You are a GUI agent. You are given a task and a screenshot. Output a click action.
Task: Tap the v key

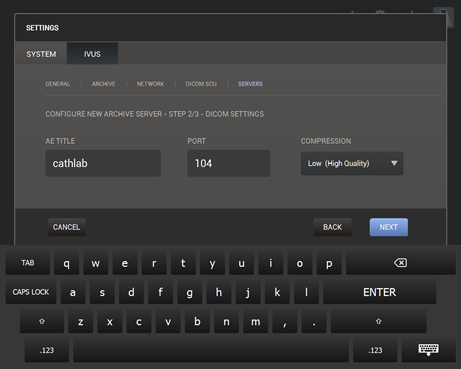(x=168, y=321)
